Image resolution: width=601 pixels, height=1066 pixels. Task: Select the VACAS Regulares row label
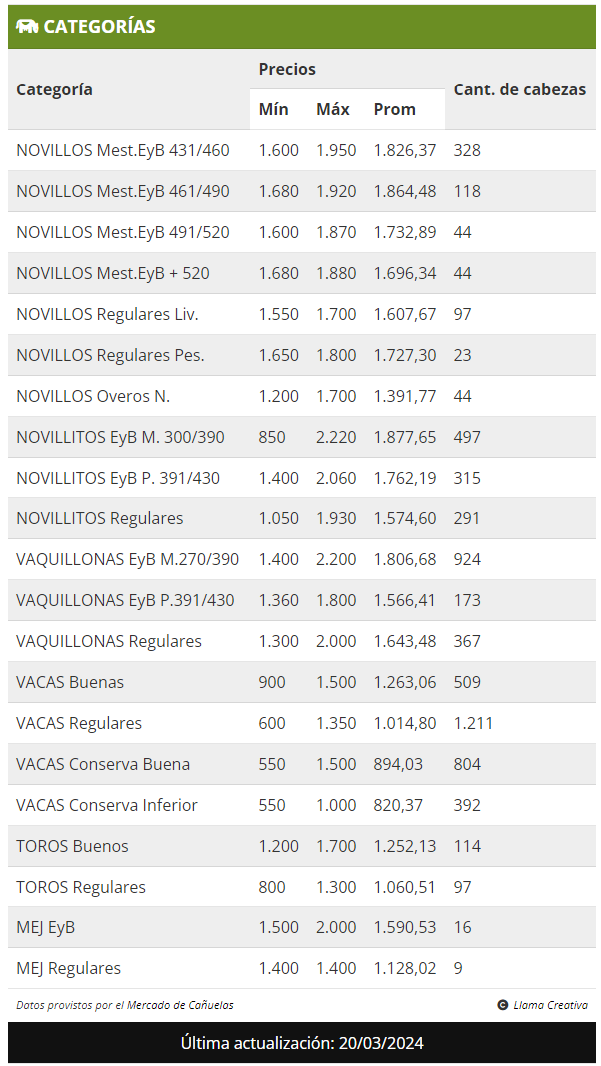pyautogui.click(x=79, y=723)
